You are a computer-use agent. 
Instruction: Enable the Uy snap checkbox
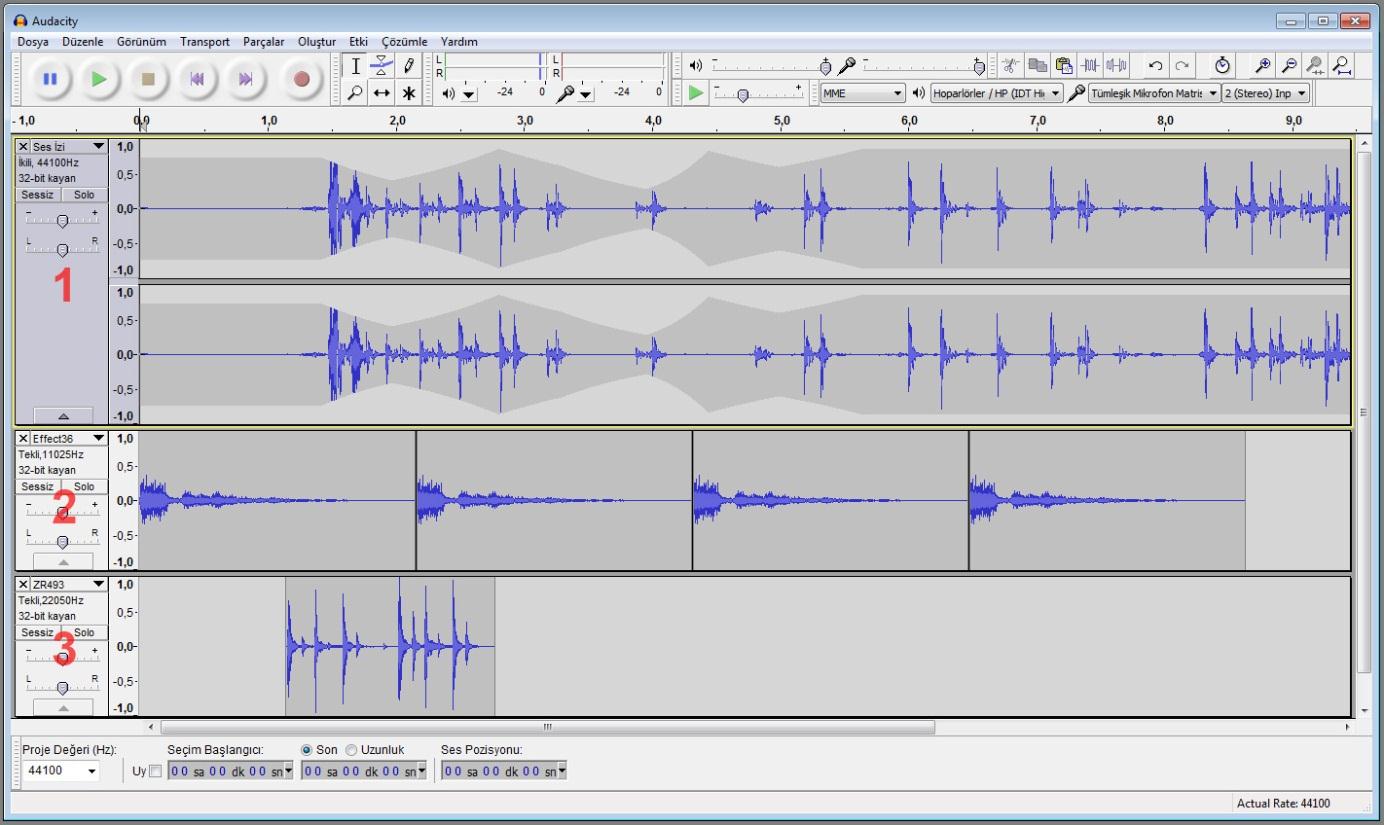[x=154, y=771]
